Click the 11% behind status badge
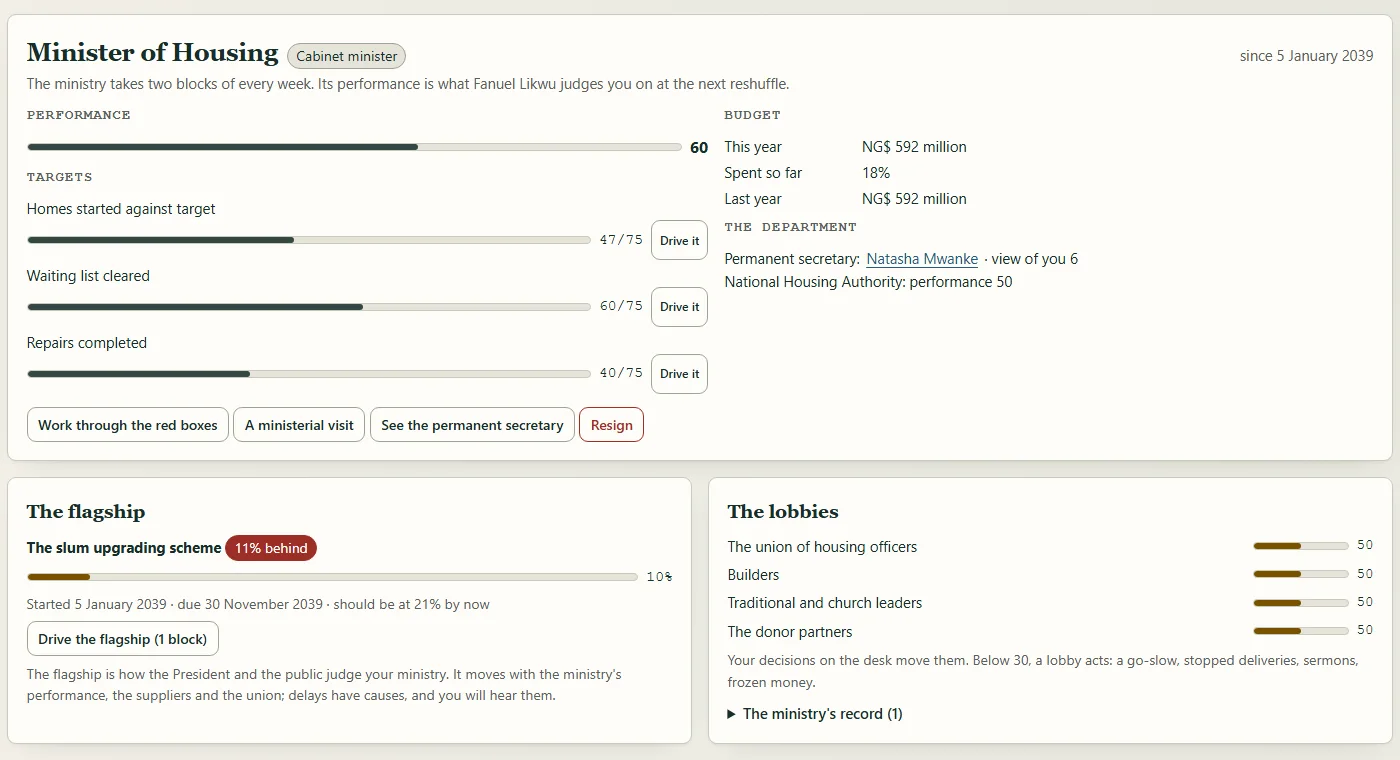This screenshot has height=760, width=1400. pyautogui.click(x=271, y=548)
